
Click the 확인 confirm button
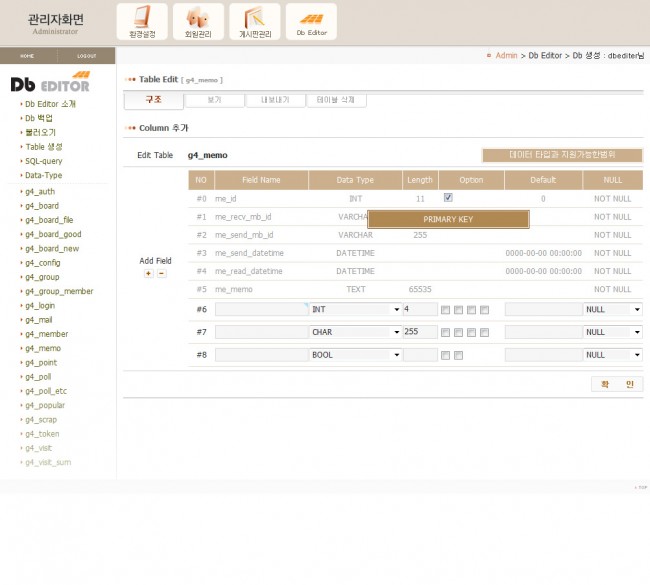point(616,384)
